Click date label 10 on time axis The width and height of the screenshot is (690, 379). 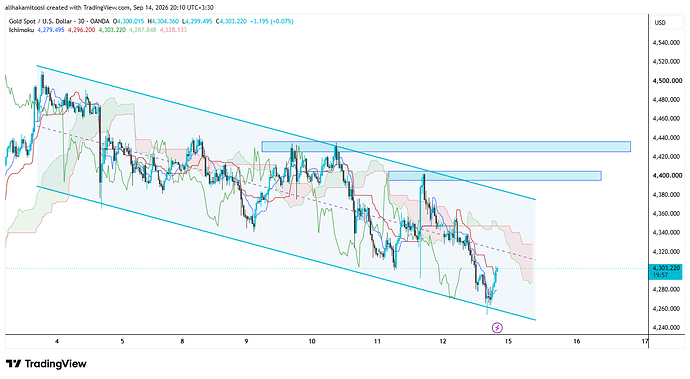[x=312, y=341]
